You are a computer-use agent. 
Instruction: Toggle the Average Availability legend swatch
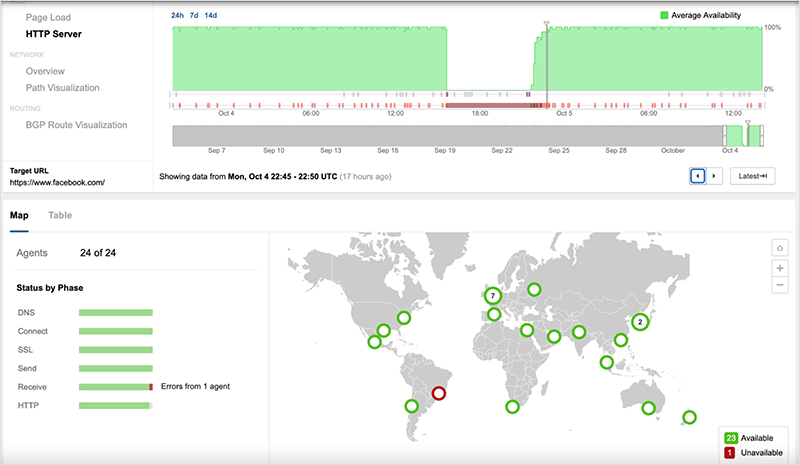click(x=664, y=16)
